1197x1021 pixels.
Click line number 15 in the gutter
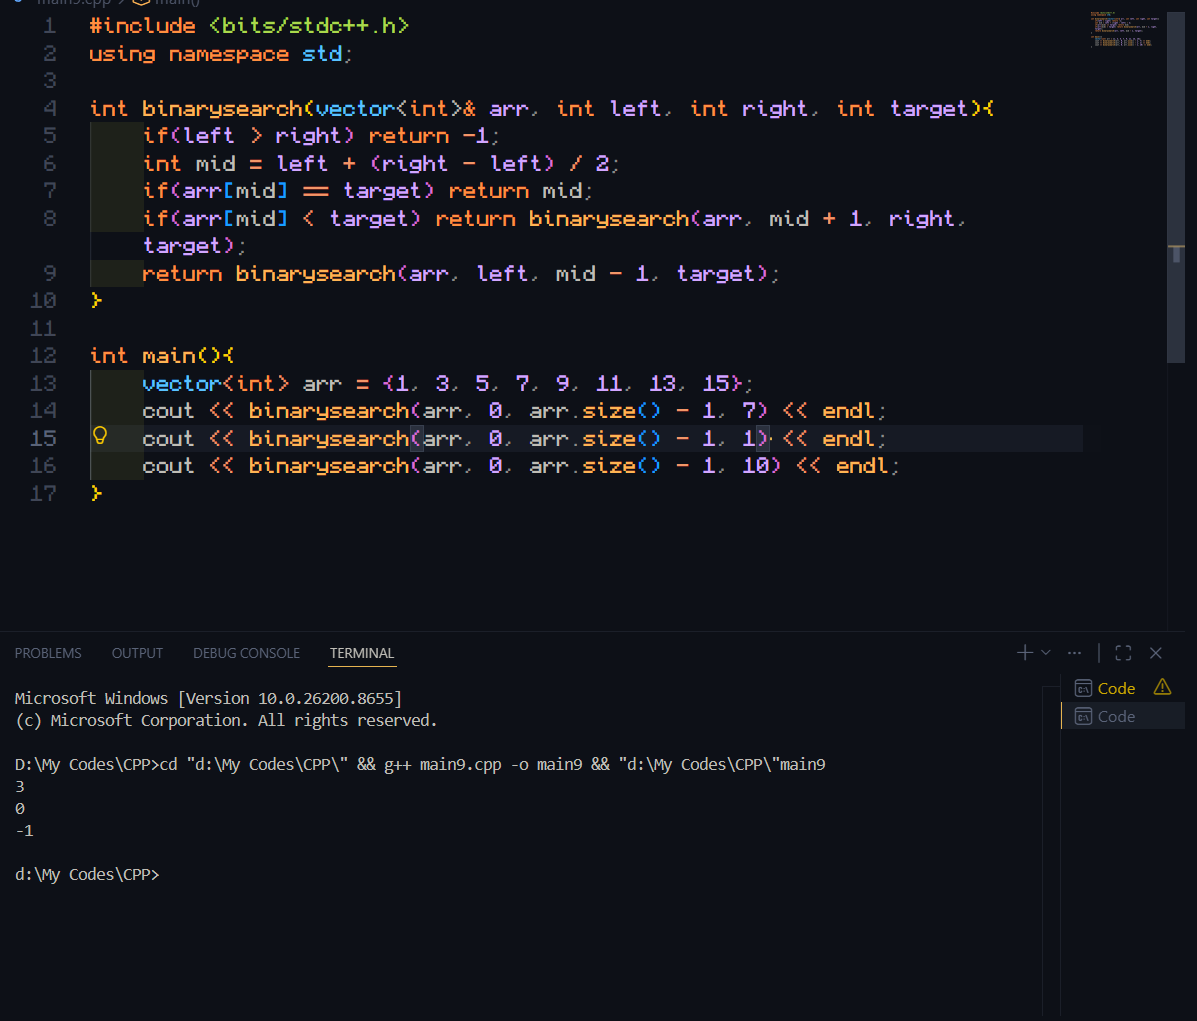click(x=44, y=438)
